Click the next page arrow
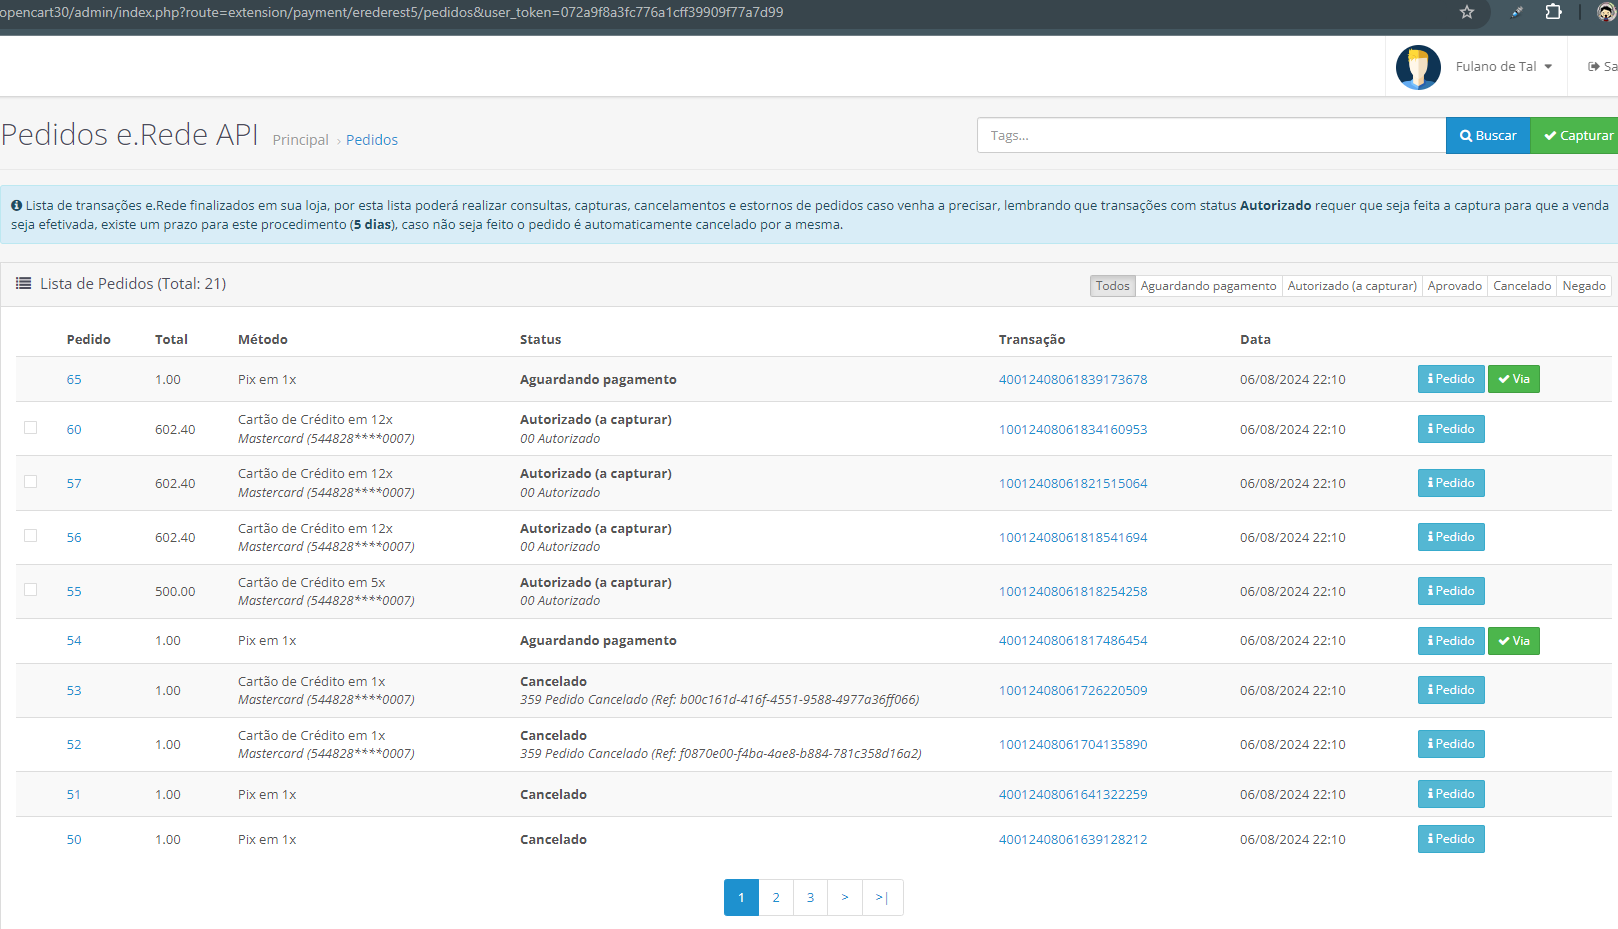 pos(845,898)
